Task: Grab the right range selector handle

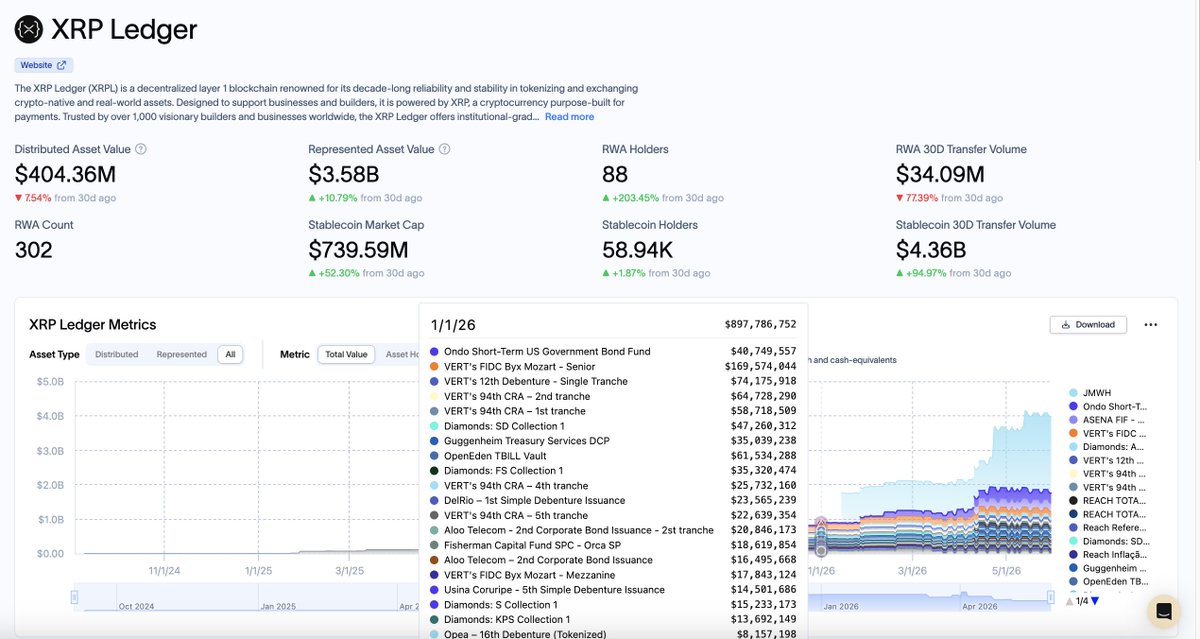Action: coord(1050,597)
